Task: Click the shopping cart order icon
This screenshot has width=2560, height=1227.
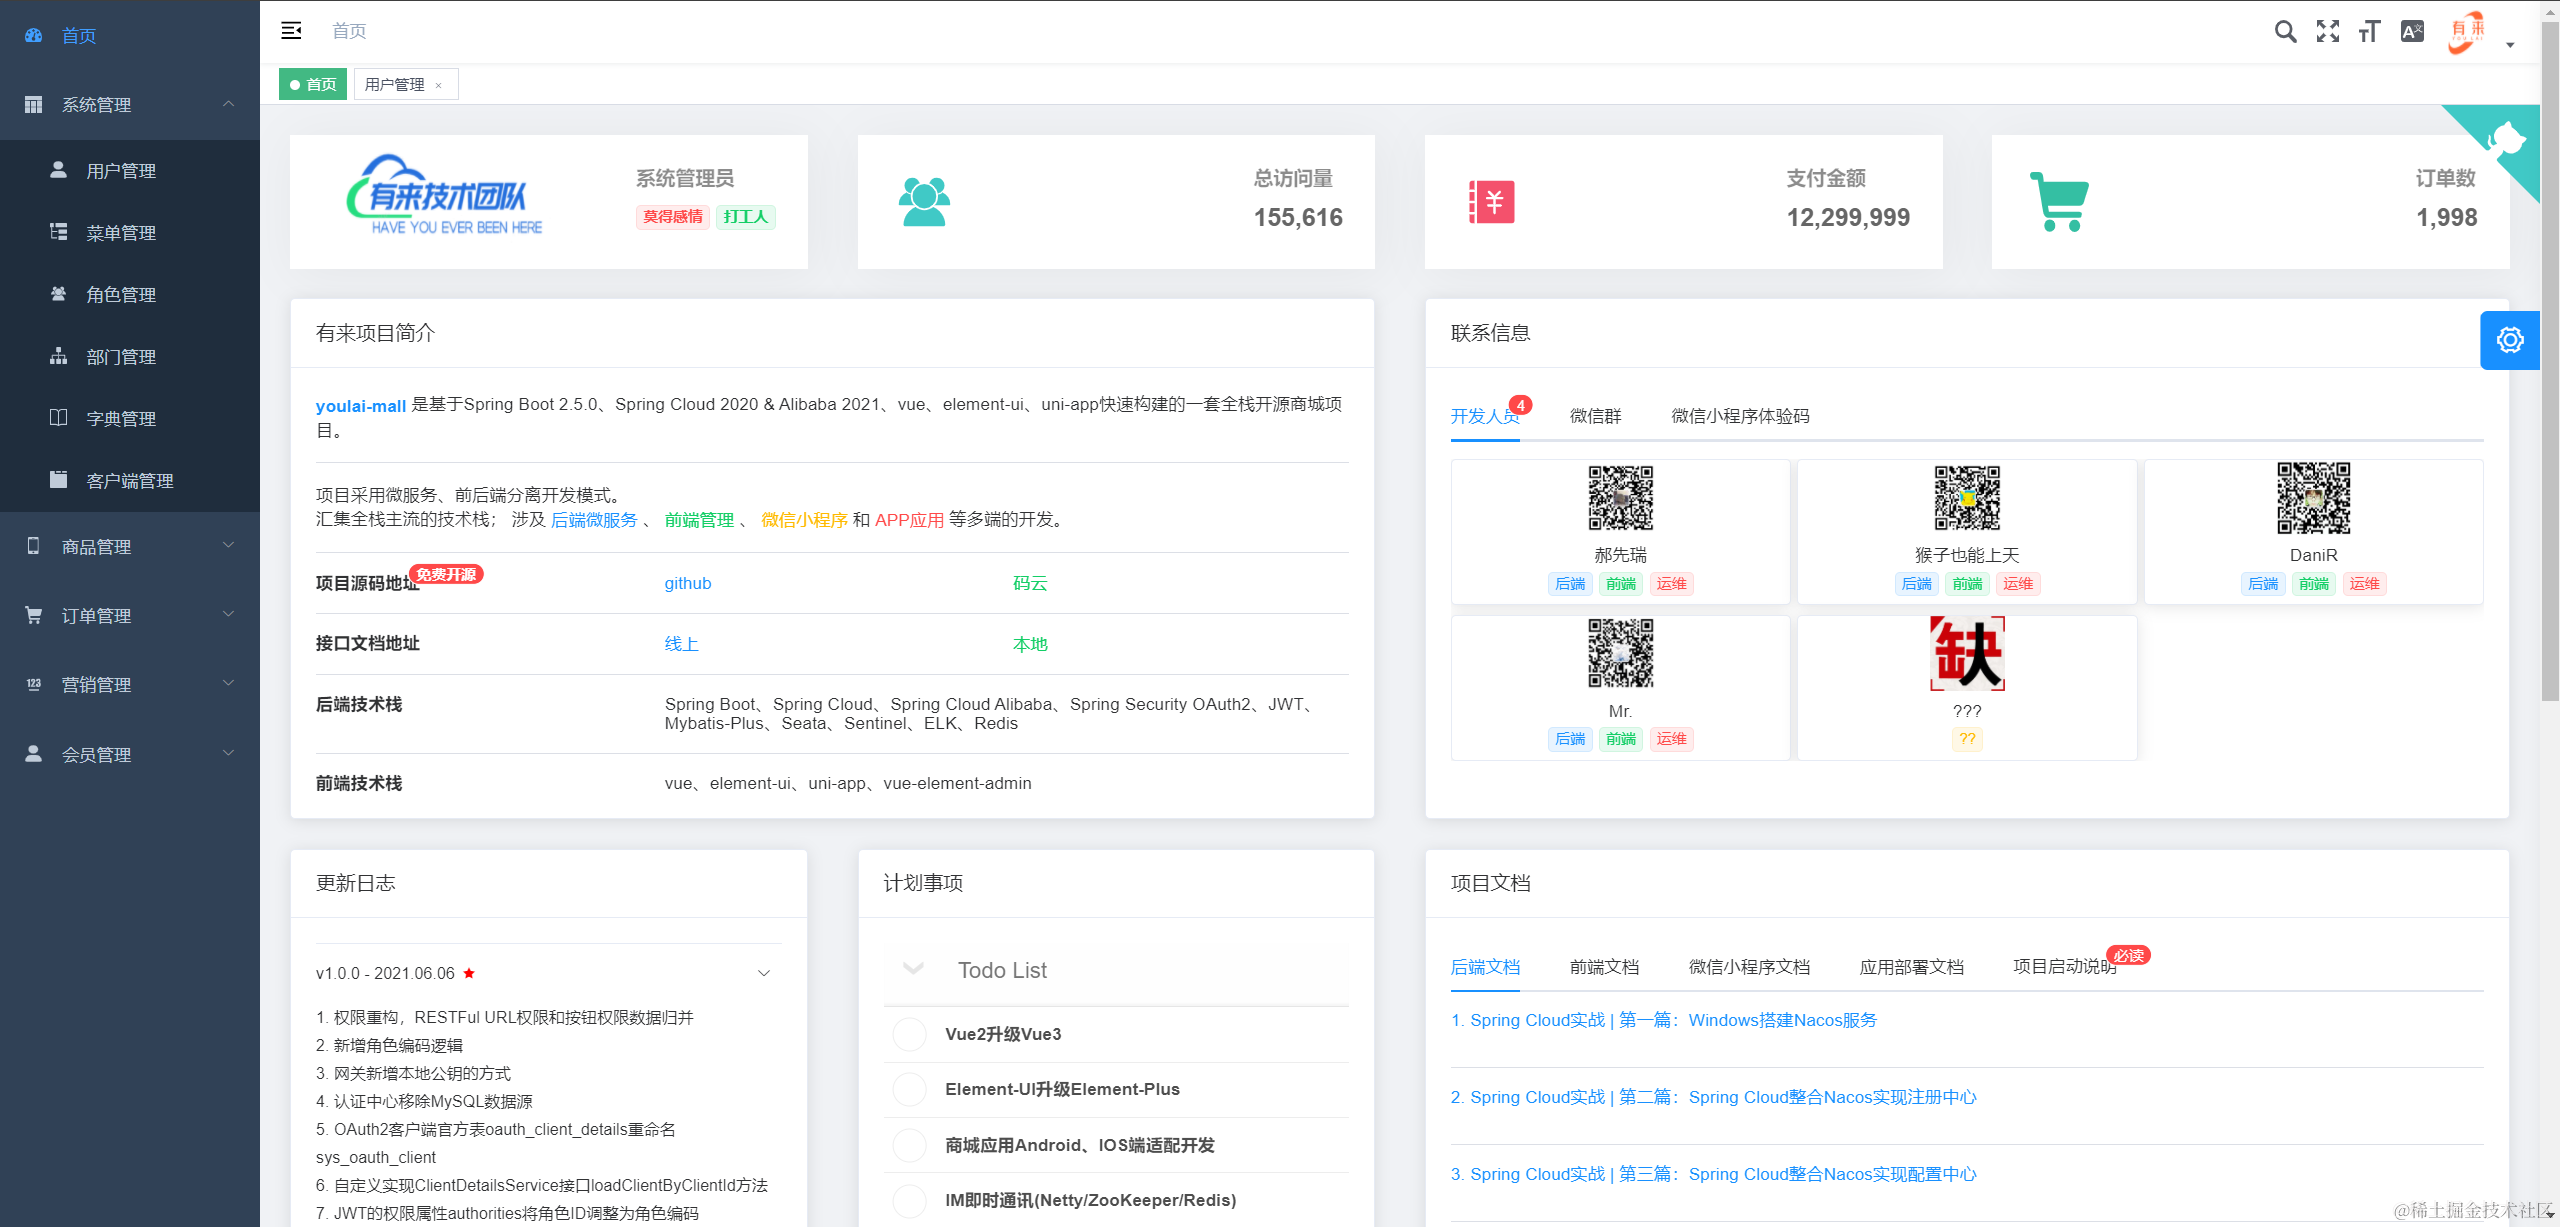Action: [x=2060, y=201]
